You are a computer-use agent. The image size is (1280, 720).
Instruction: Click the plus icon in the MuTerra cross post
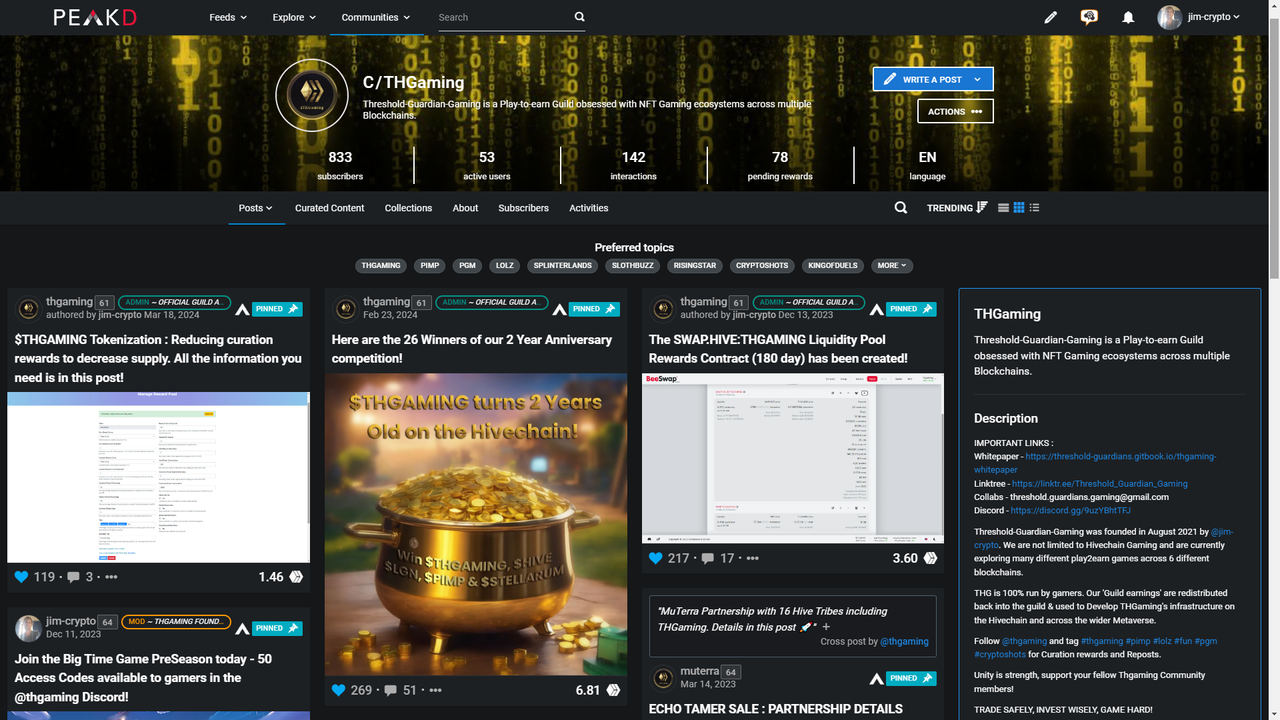[x=826, y=627]
